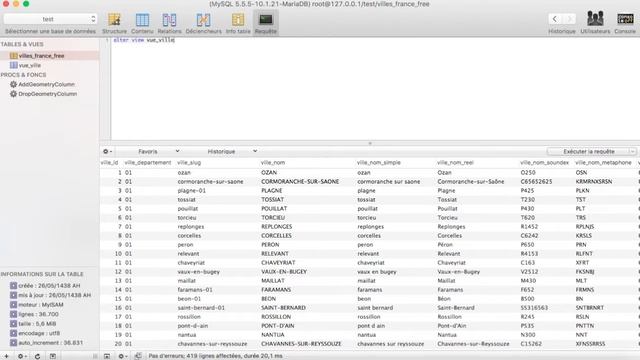Image resolution: width=640 pixels, height=360 pixels.
Task: Click the editor-results split divider handle
Action: pos(370,143)
